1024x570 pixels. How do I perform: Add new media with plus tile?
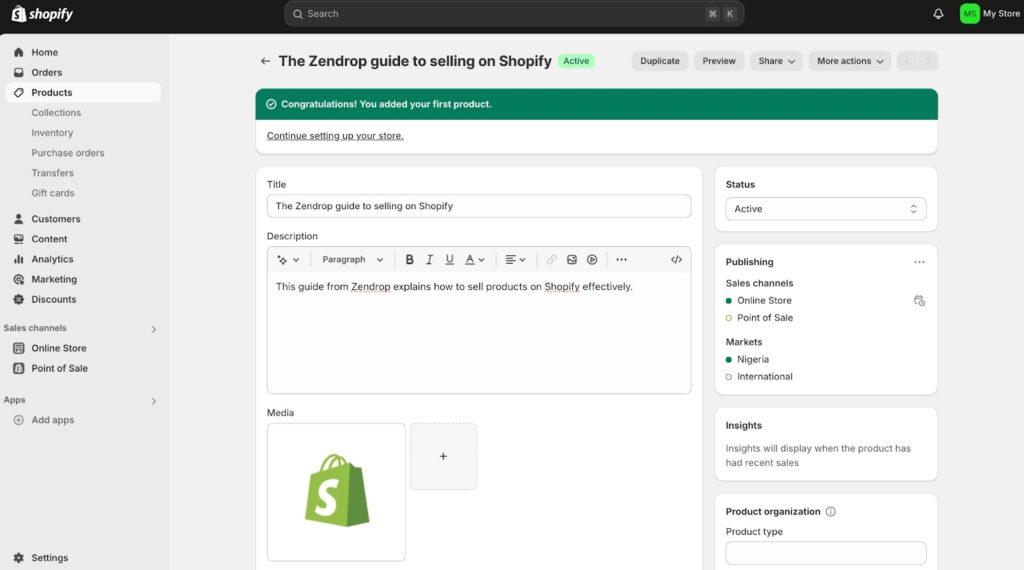[443, 456]
